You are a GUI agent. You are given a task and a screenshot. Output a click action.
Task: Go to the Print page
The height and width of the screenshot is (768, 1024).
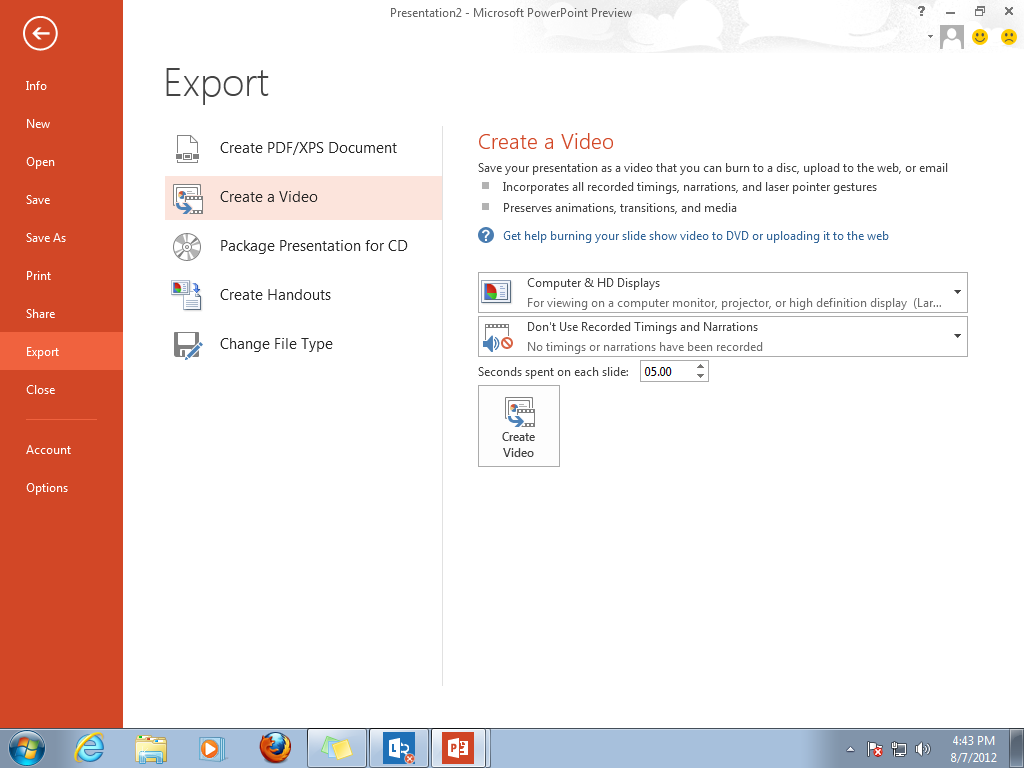click(61, 276)
